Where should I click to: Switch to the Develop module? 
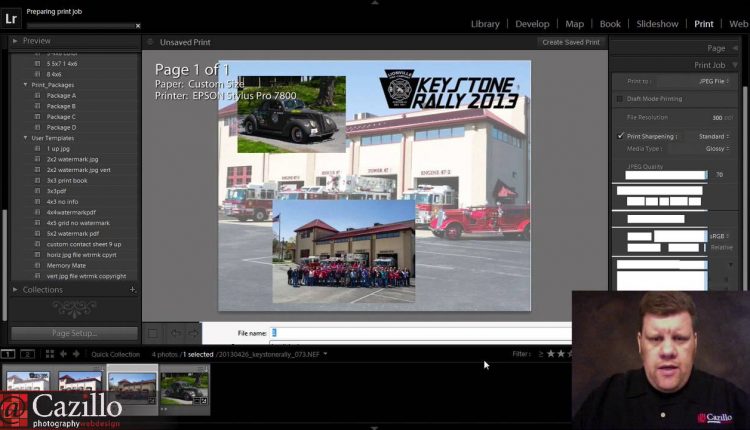point(532,24)
